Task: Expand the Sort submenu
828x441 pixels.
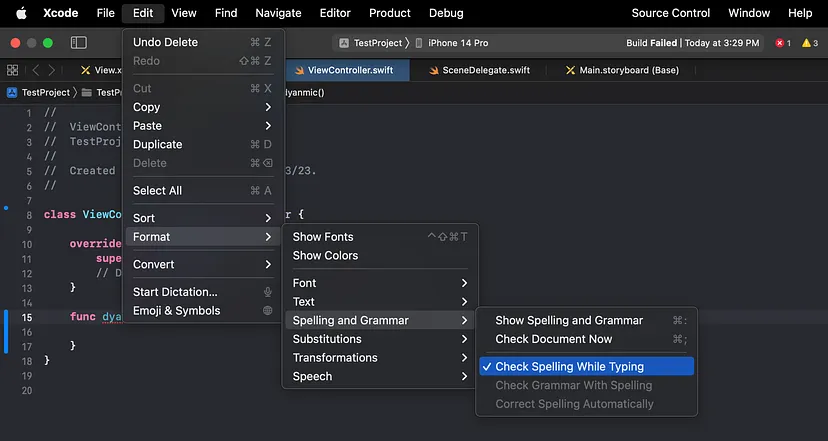Action: click(x=203, y=218)
